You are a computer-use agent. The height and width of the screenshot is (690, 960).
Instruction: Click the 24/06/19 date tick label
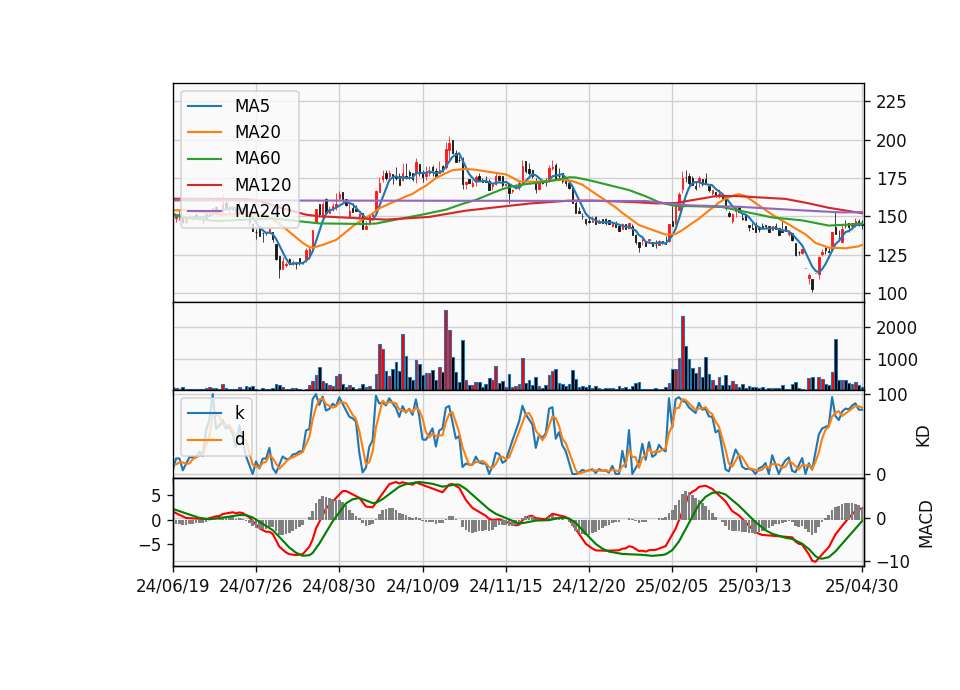click(x=173, y=586)
